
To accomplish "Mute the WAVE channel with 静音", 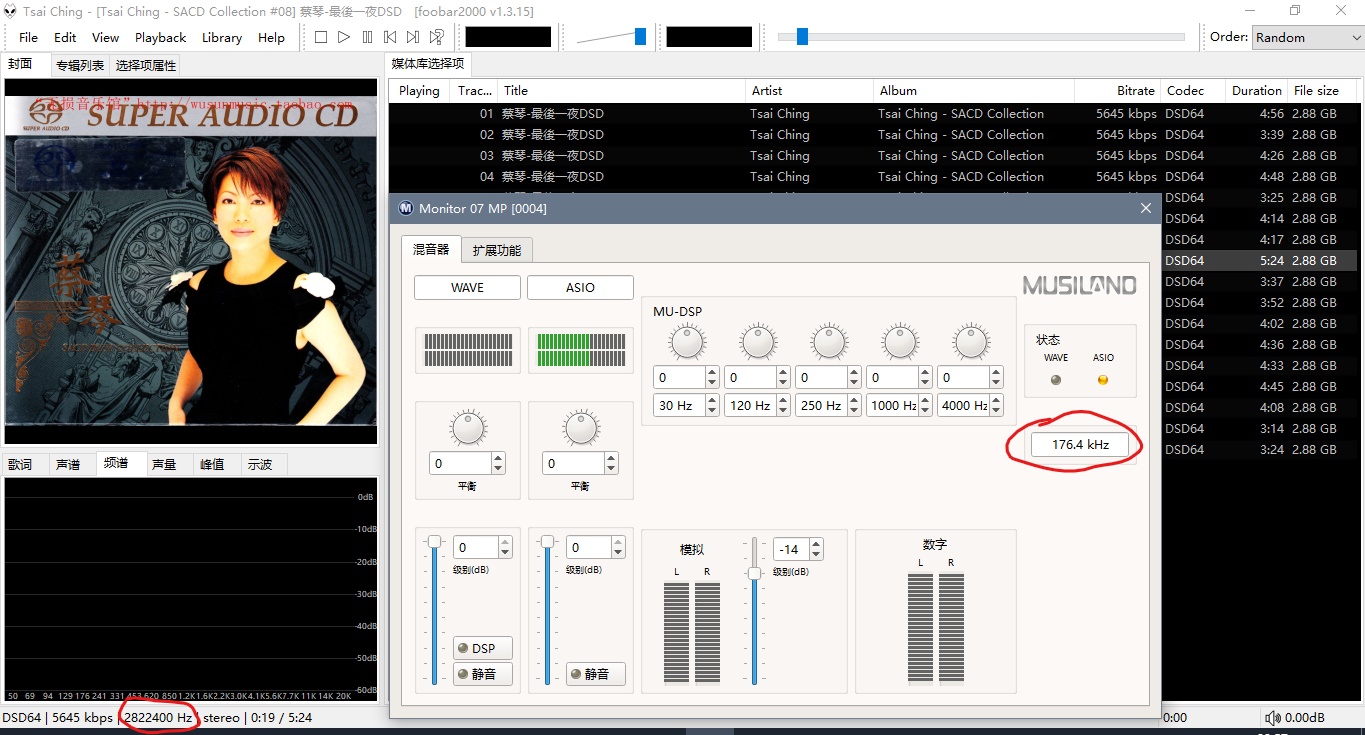I will point(483,674).
